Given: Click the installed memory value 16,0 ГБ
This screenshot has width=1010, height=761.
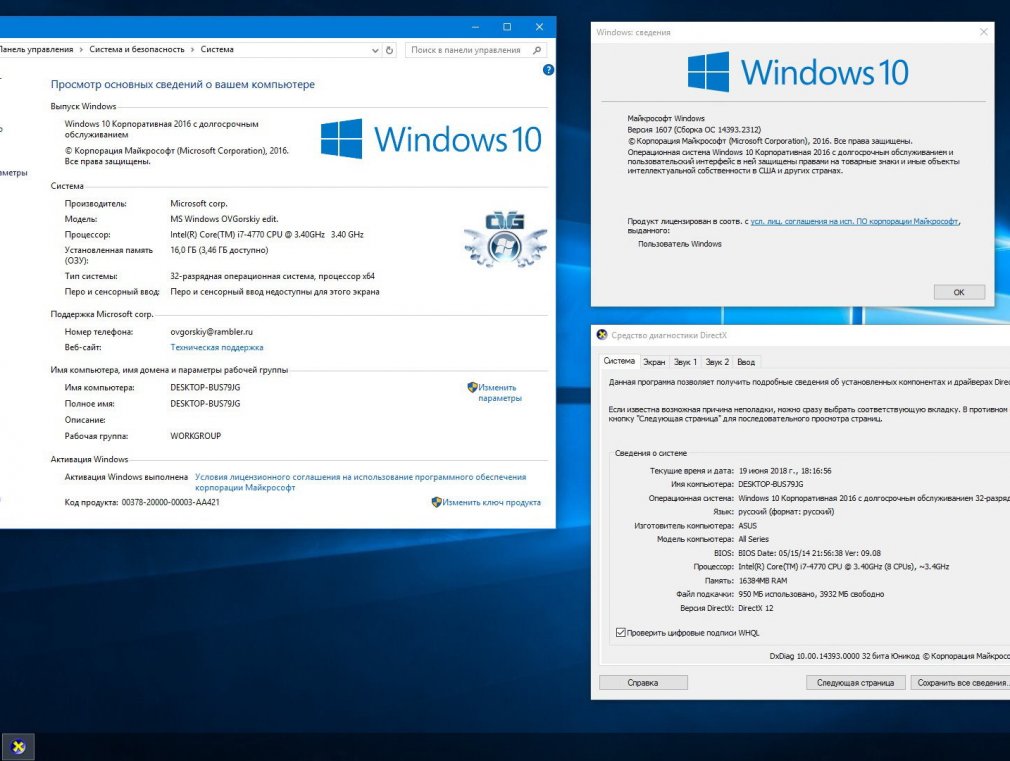Looking at the screenshot, I should point(219,250).
